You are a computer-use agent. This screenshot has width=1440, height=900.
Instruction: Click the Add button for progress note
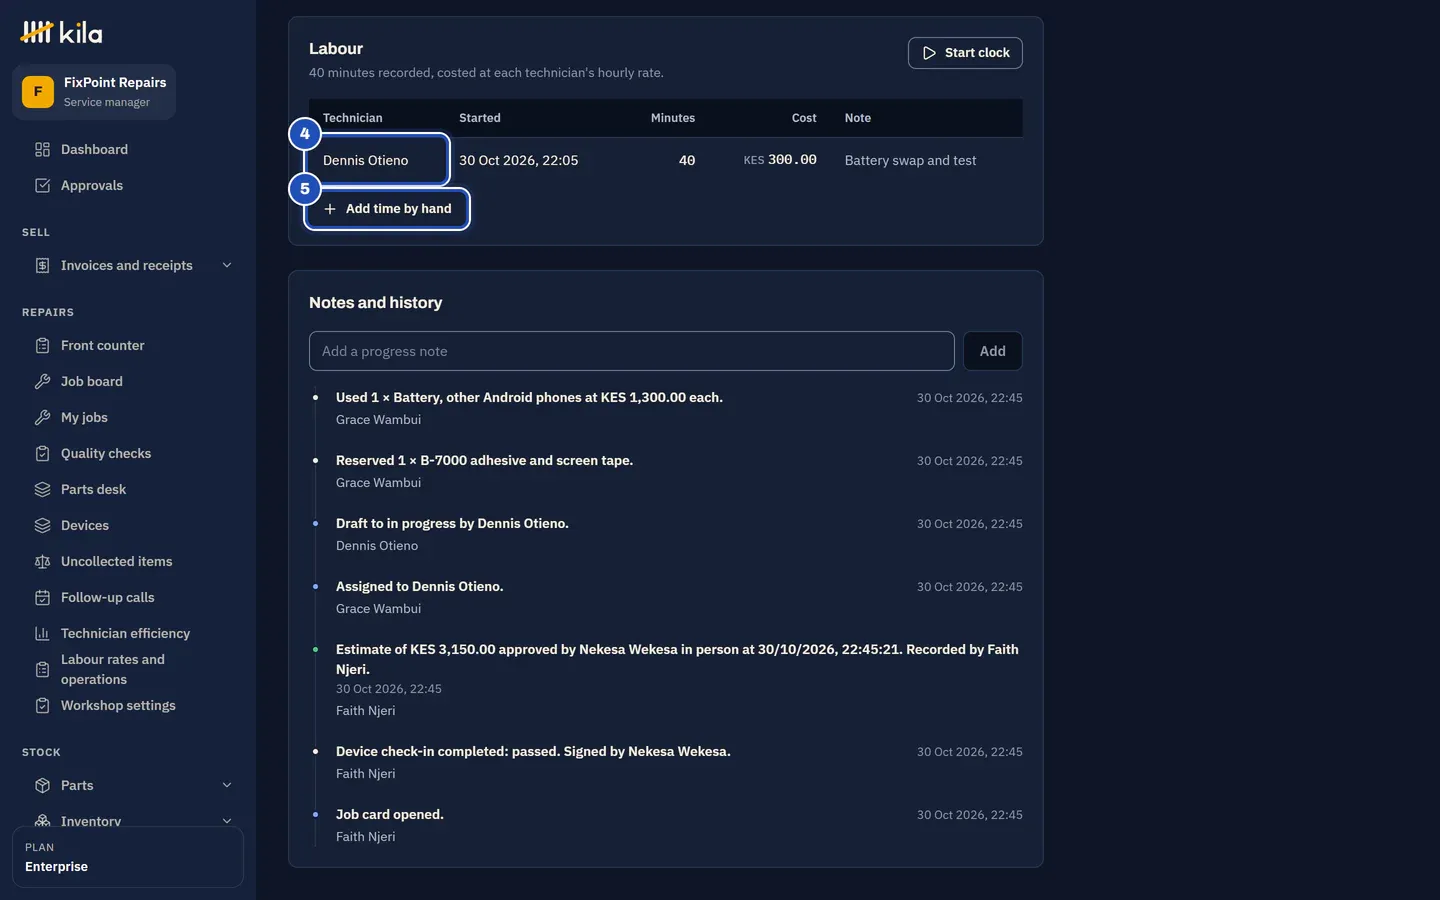[x=992, y=351]
